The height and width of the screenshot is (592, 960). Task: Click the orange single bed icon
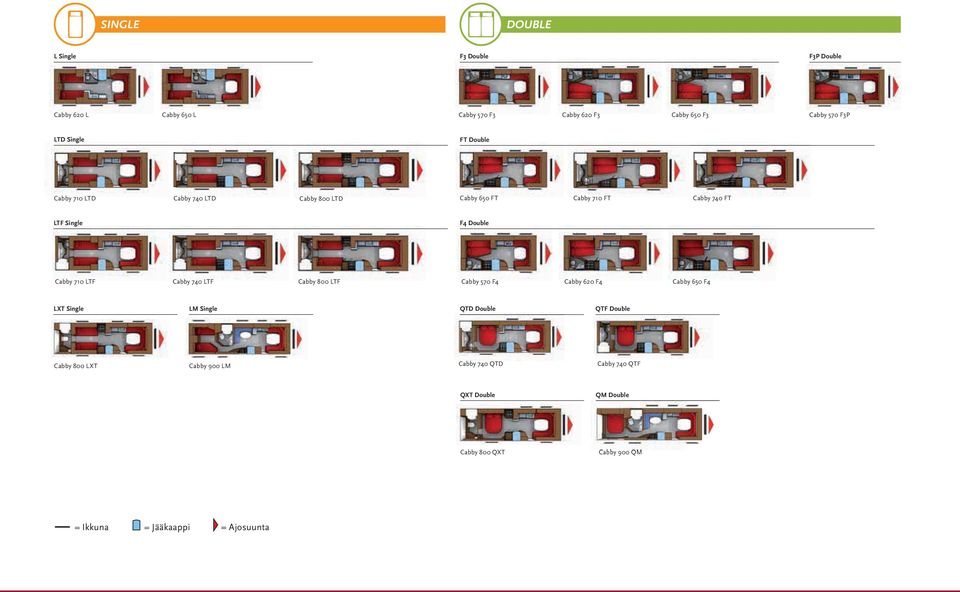[x=75, y=24]
